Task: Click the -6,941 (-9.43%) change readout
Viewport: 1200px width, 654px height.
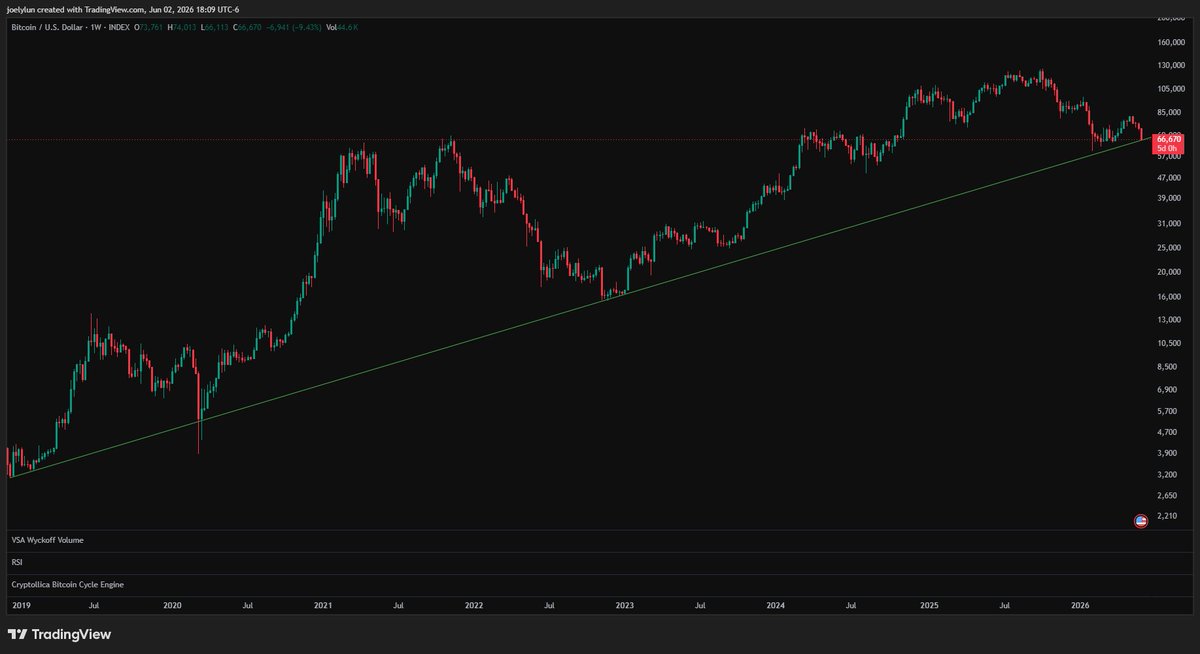Action: (x=296, y=26)
